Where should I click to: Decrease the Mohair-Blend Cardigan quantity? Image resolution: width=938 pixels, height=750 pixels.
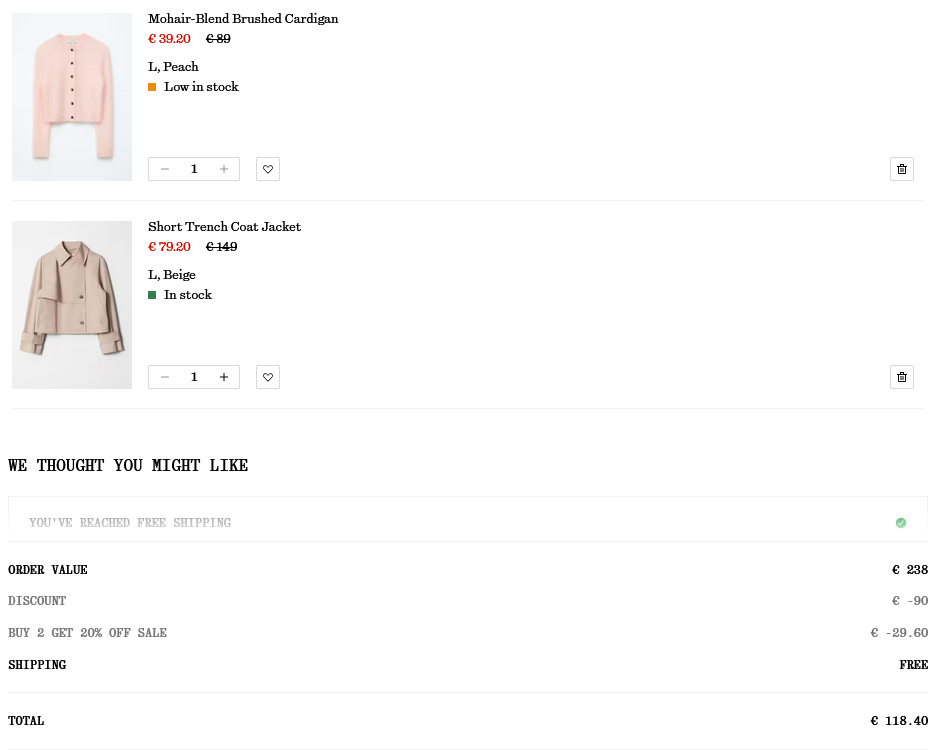pyautogui.click(x=165, y=169)
